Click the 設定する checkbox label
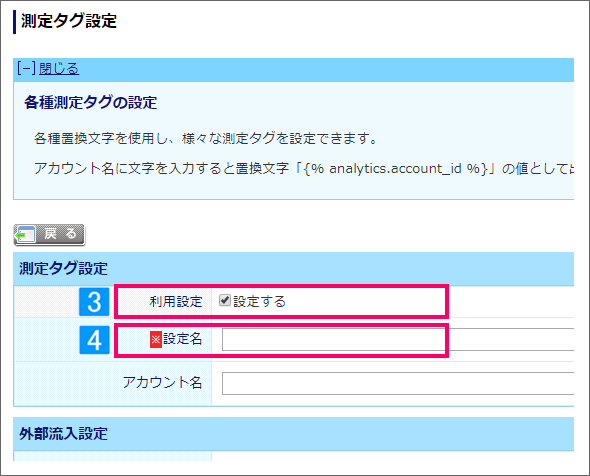This screenshot has height=476, width=590. (x=260, y=301)
